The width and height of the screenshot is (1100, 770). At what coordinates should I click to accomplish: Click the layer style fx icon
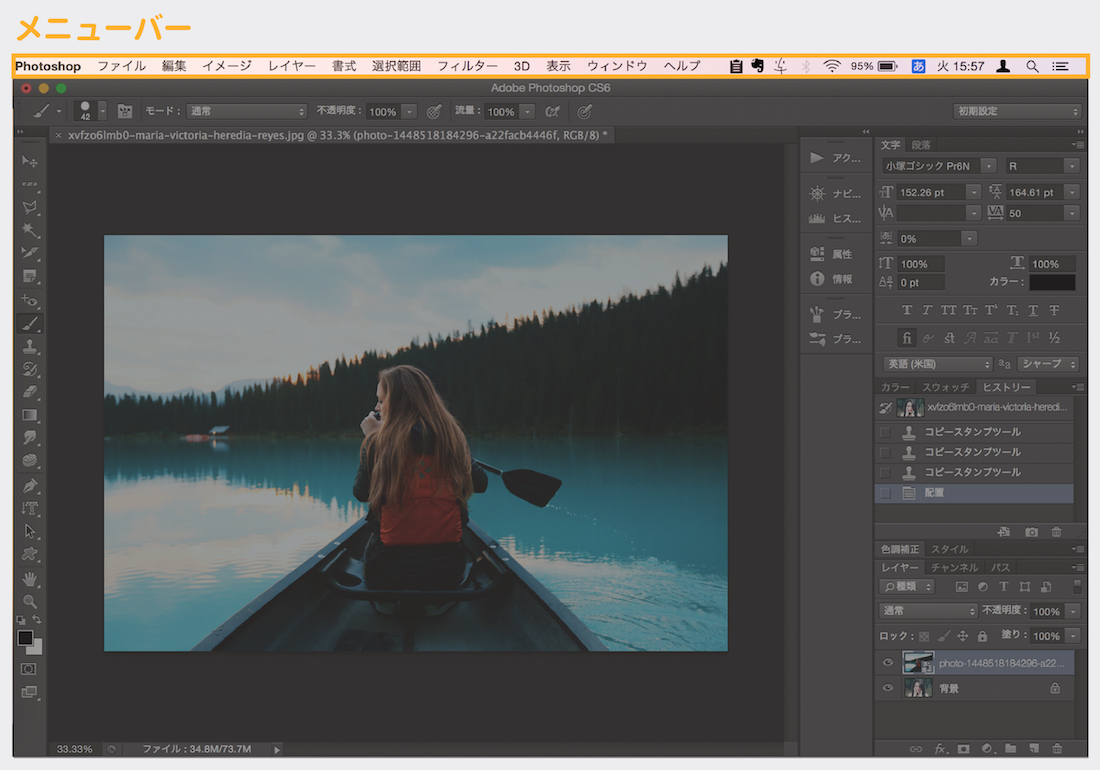tap(940, 748)
